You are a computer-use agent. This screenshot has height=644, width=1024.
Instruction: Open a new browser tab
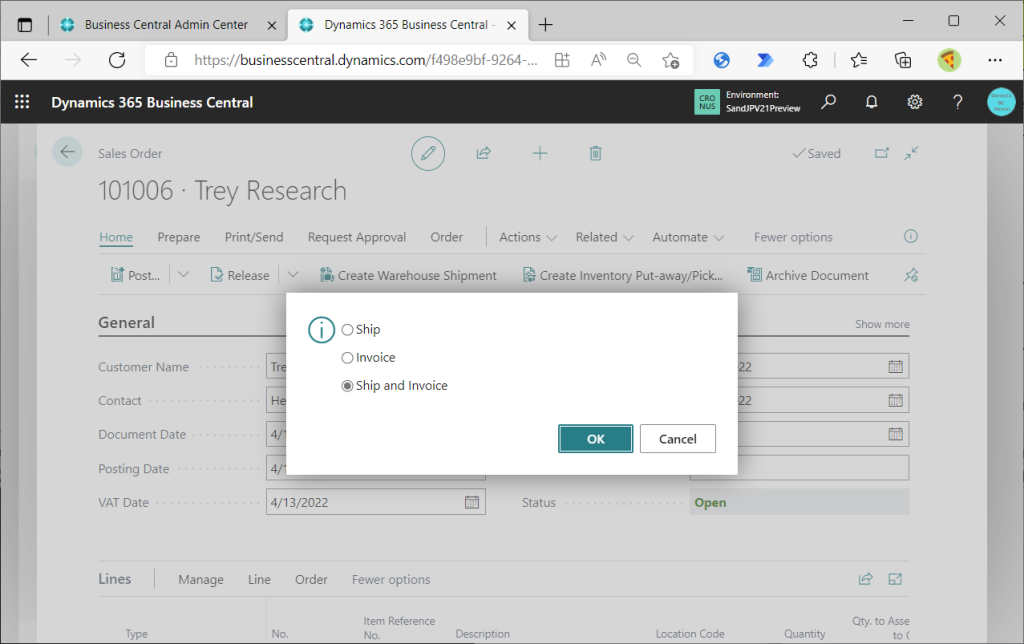545,25
